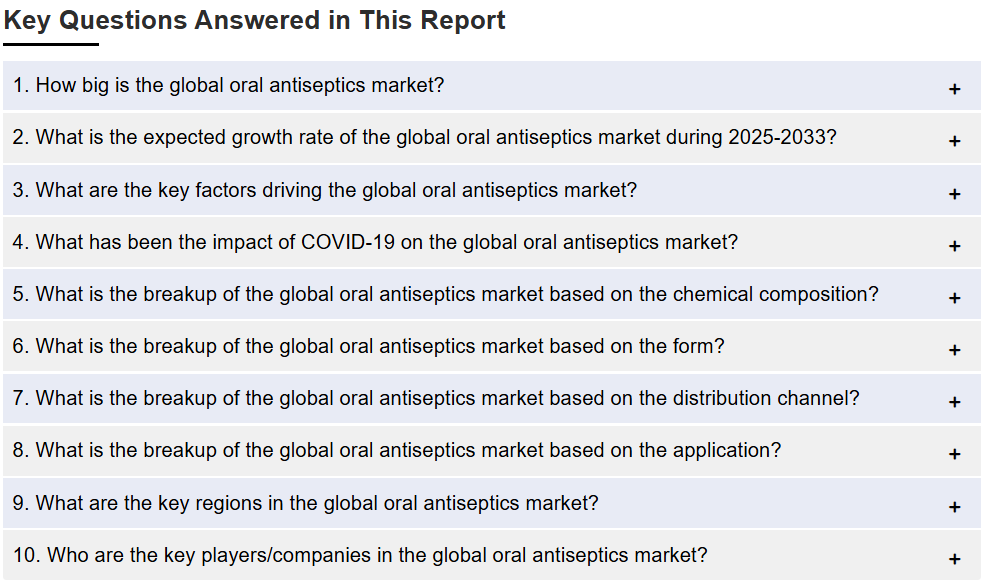
Task: Open the expected growth rate 2025-2033 question
Action: (492, 138)
